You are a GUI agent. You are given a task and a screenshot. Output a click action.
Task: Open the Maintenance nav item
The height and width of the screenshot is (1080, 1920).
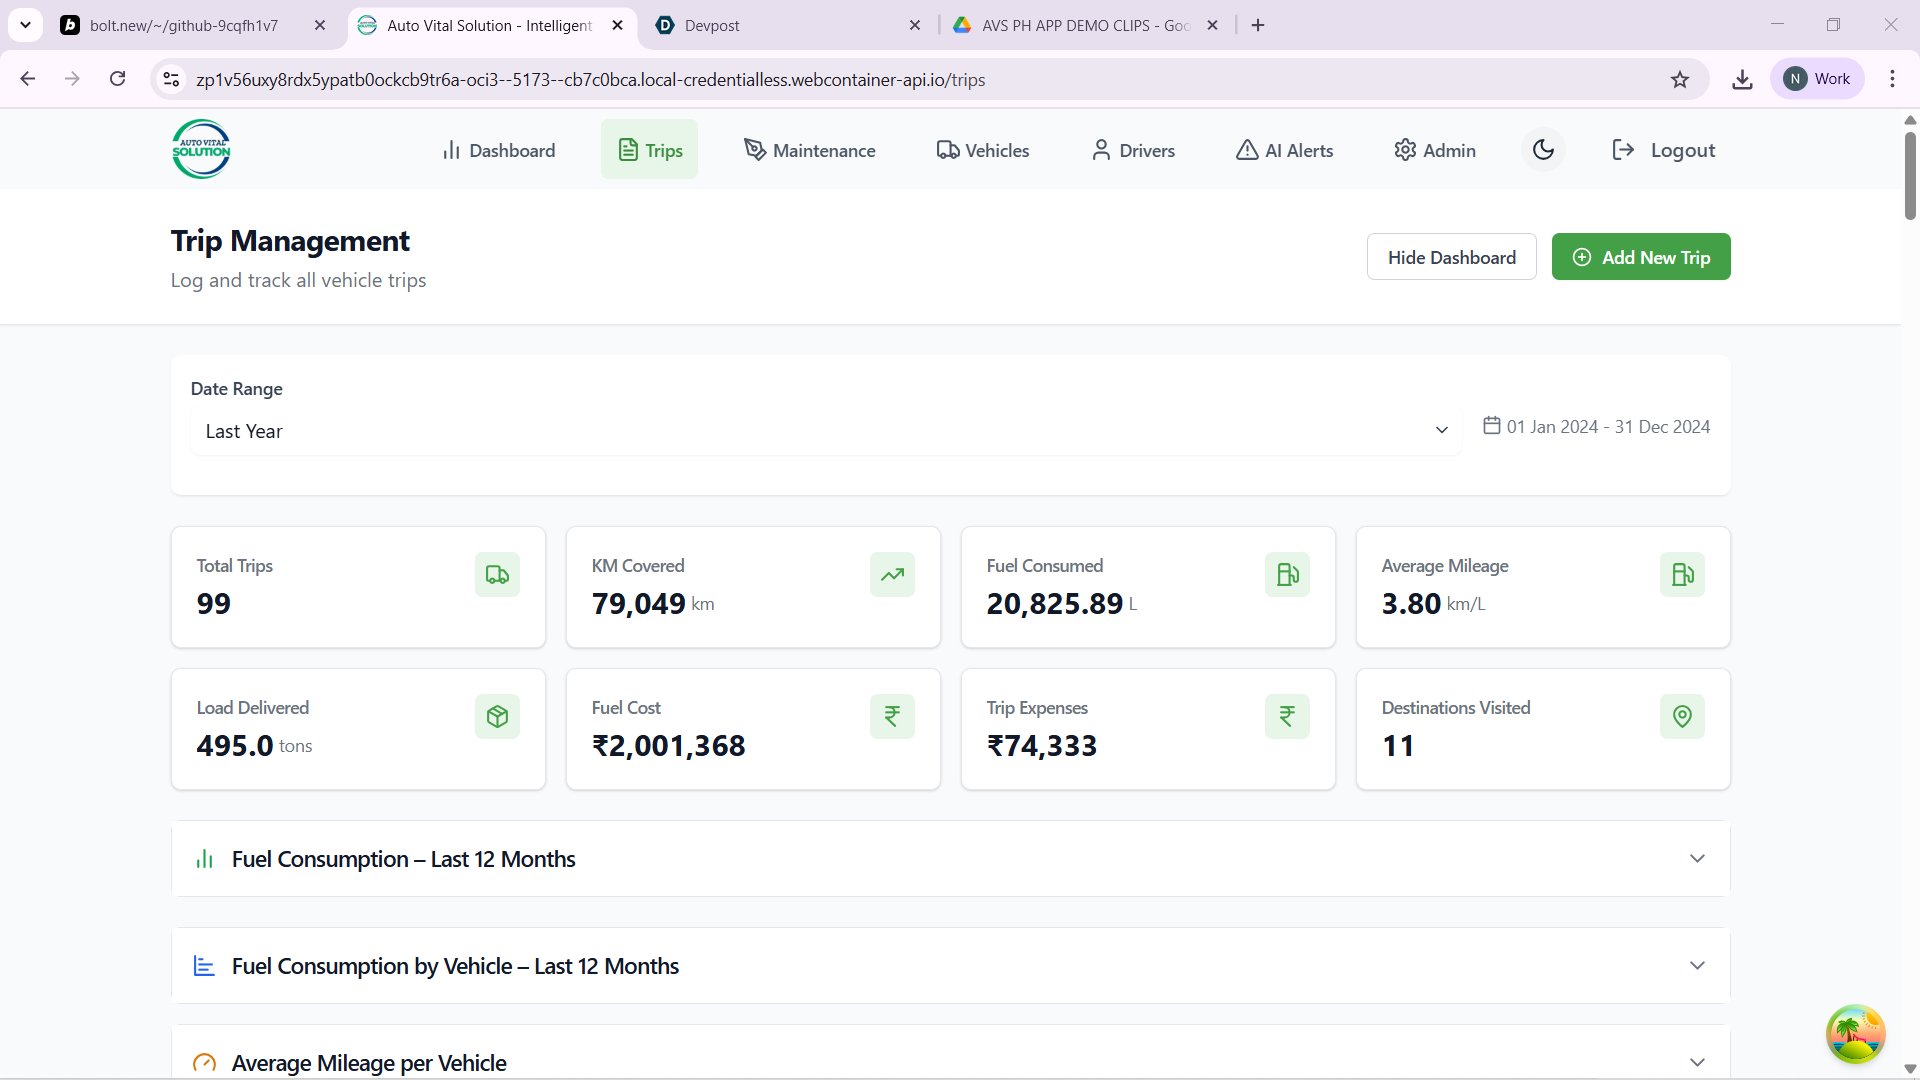coord(810,150)
